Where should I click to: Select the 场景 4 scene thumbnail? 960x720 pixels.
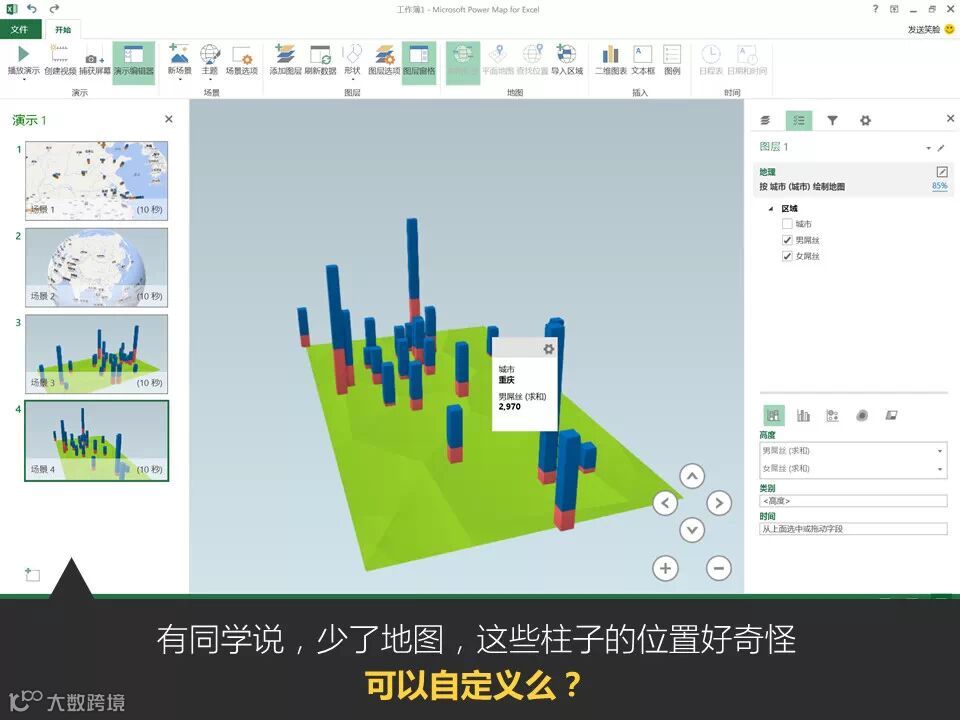[96, 441]
